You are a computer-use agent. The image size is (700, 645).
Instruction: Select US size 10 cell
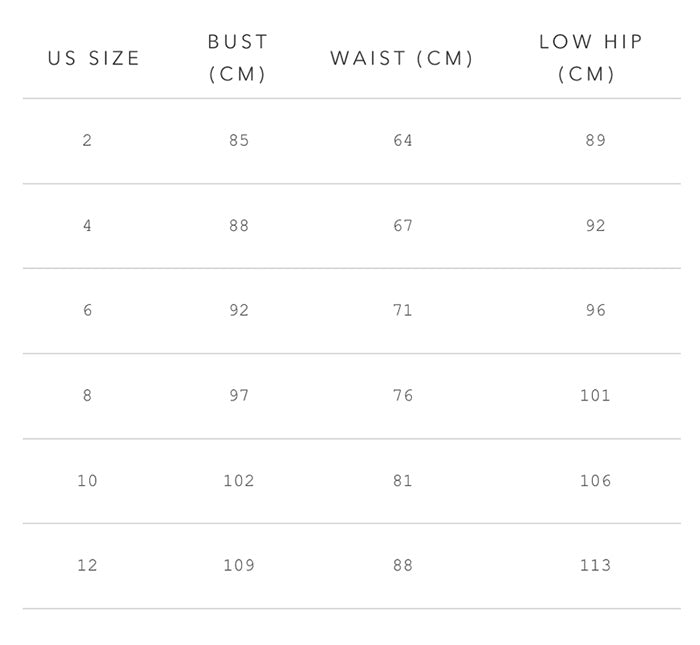pos(87,481)
